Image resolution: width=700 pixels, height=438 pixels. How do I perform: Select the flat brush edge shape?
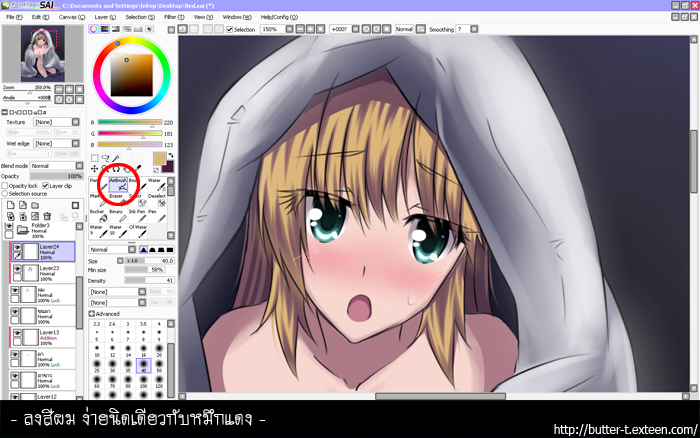click(x=170, y=250)
